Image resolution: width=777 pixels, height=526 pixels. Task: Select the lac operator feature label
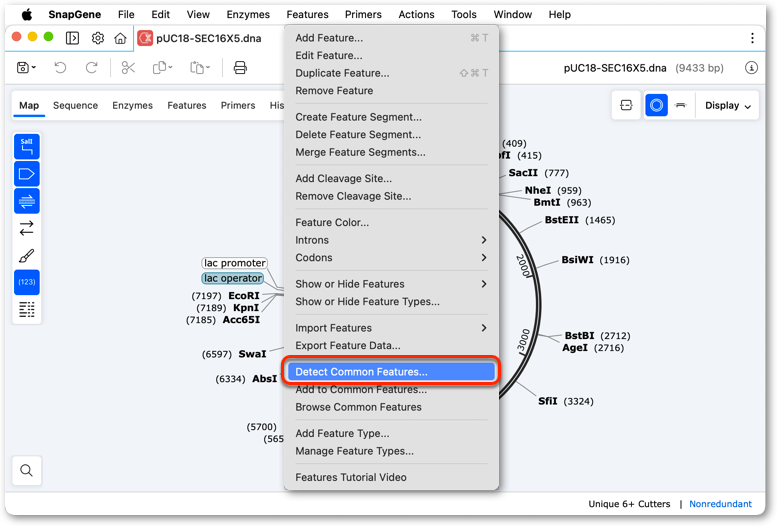pyautogui.click(x=232, y=278)
